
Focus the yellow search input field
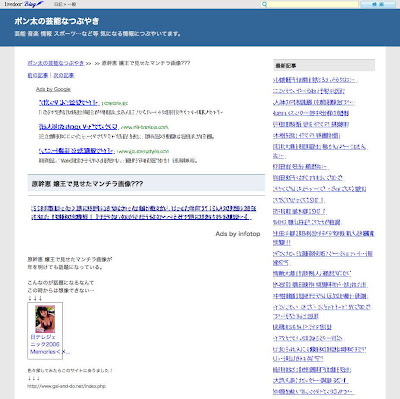(x=313, y=4)
